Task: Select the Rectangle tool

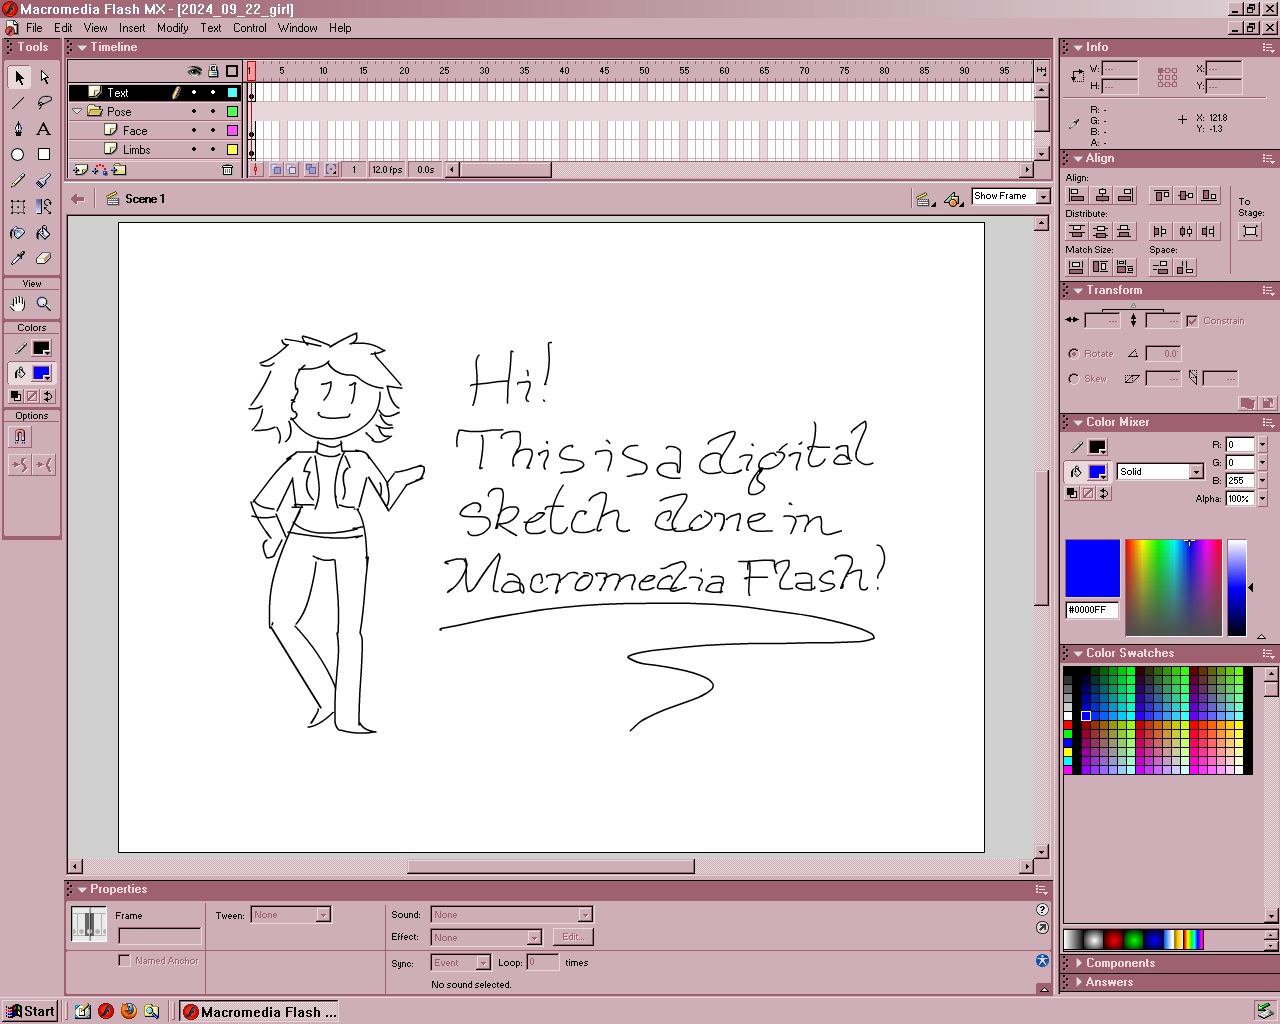Action: [x=44, y=155]
